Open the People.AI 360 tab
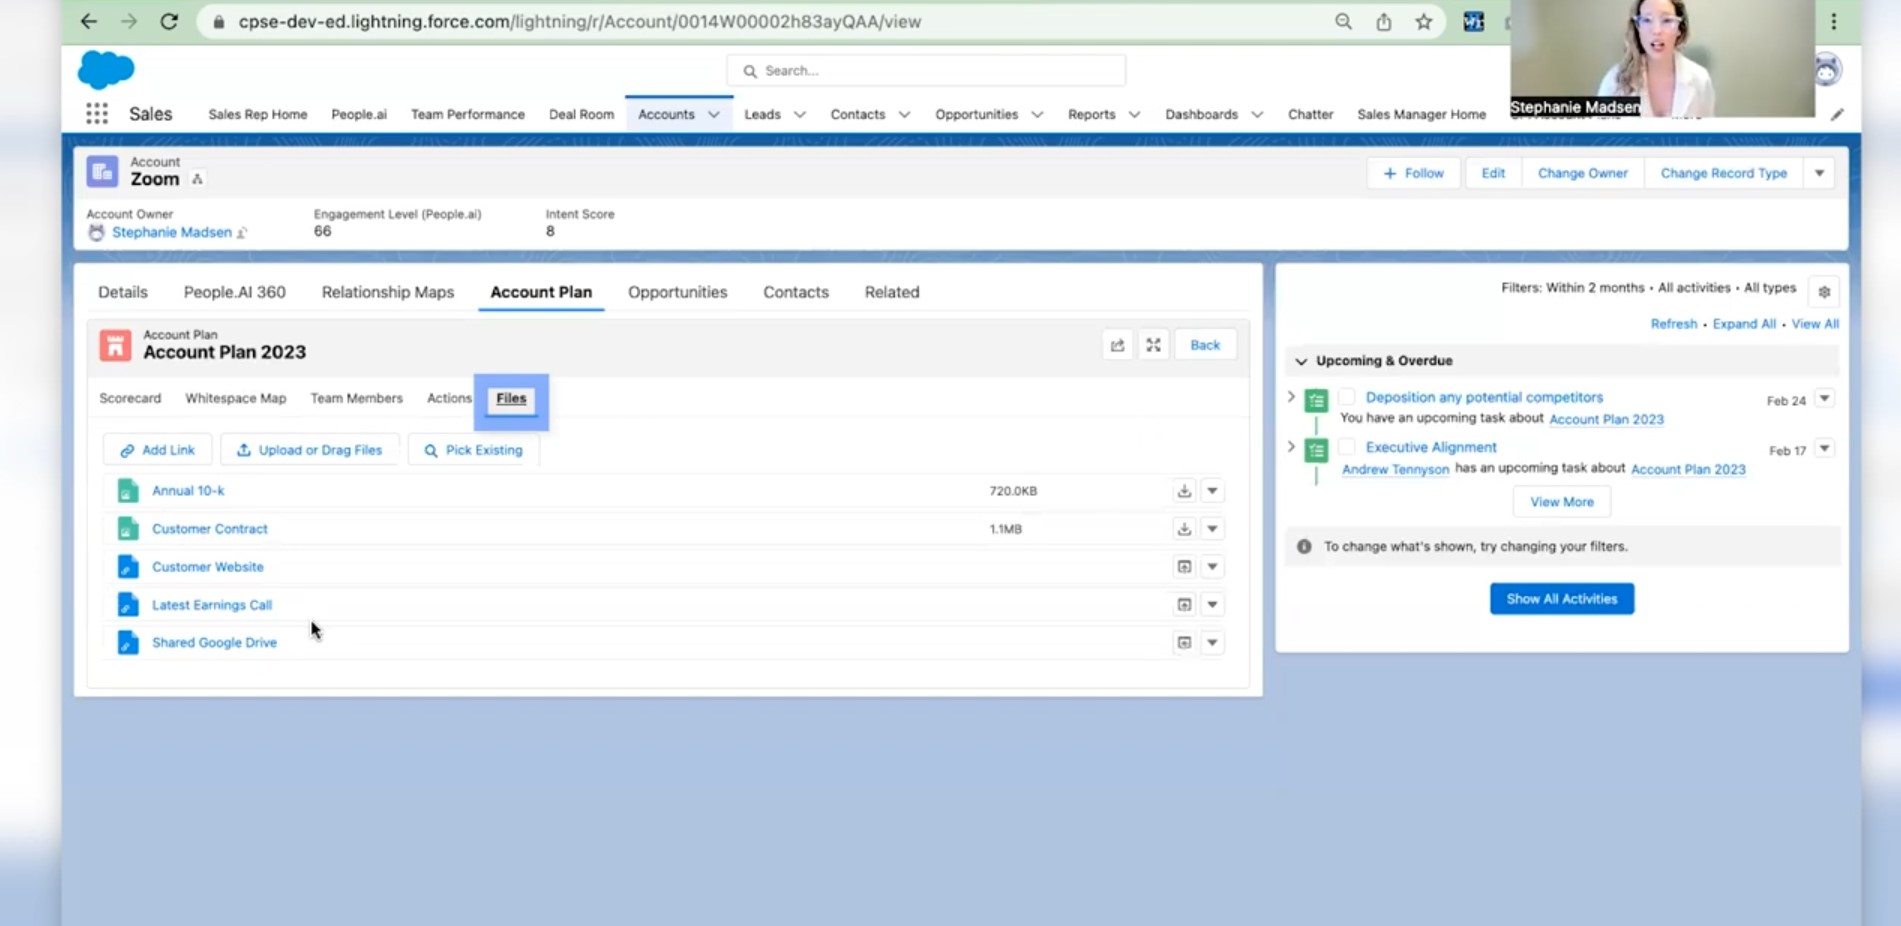The image size is (1901, 926). point(235,292)
